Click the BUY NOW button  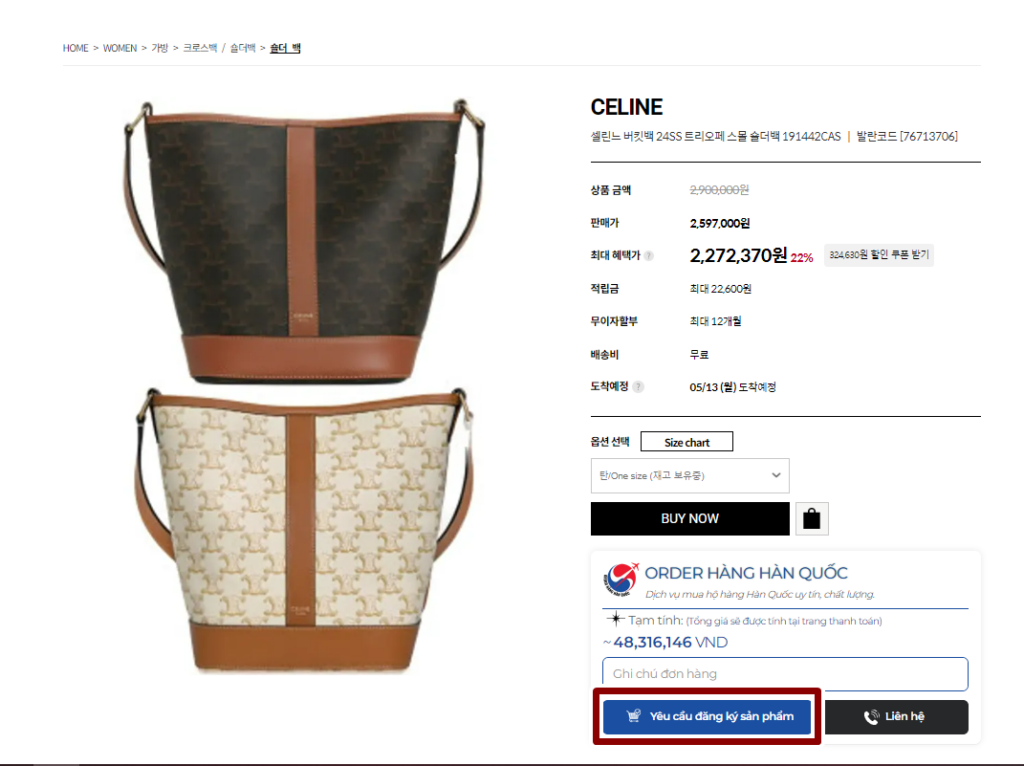tap(690, 519)
